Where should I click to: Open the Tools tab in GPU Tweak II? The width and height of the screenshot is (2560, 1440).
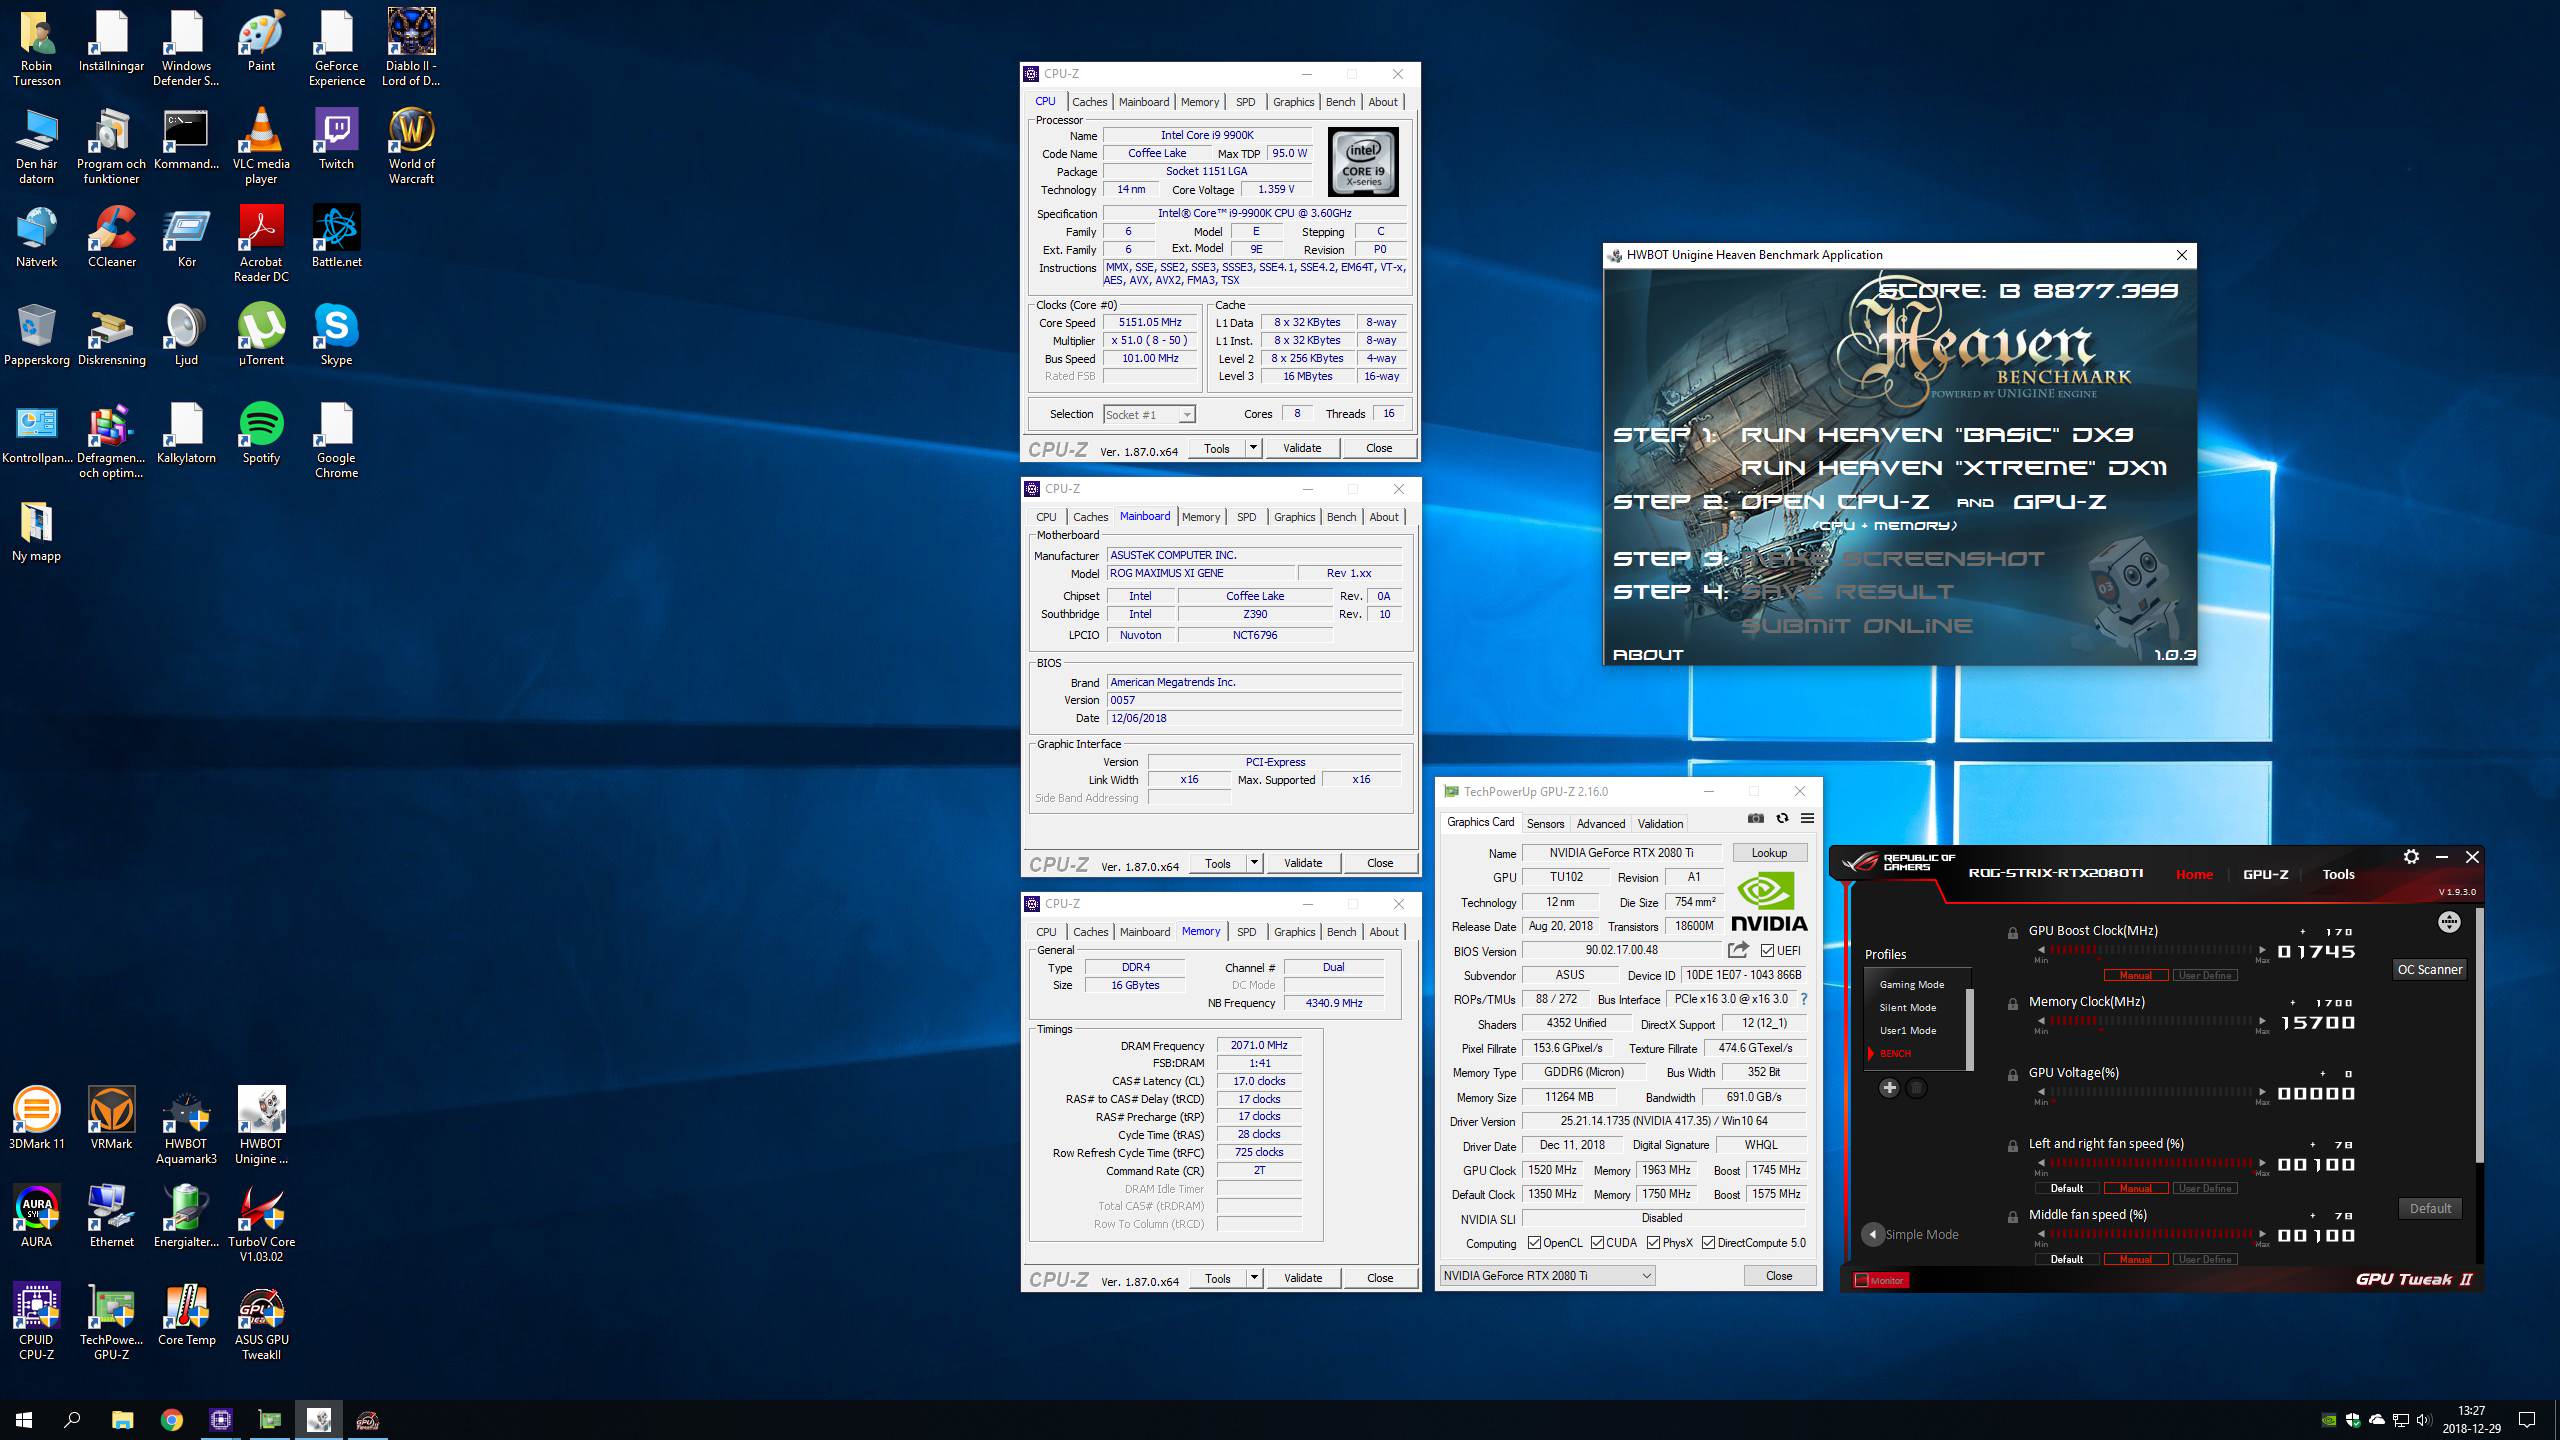tap(2338, 874)
